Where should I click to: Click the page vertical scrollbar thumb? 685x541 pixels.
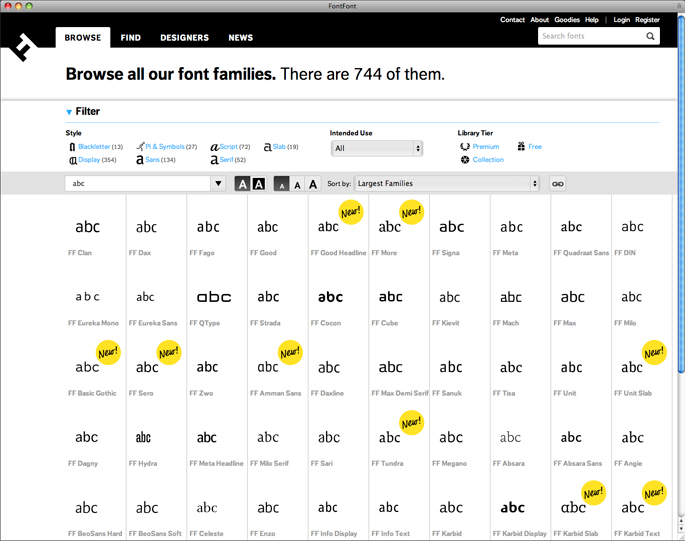pos(681,193)
